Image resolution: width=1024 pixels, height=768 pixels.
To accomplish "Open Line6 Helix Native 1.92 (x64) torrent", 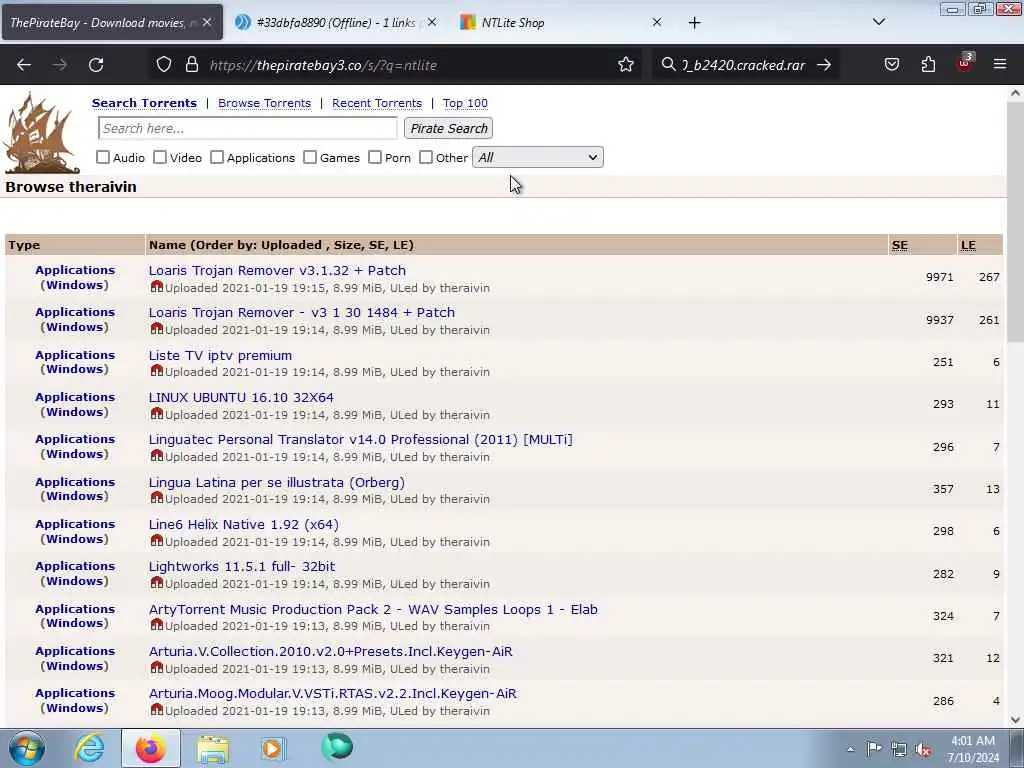I will [244, 524].
